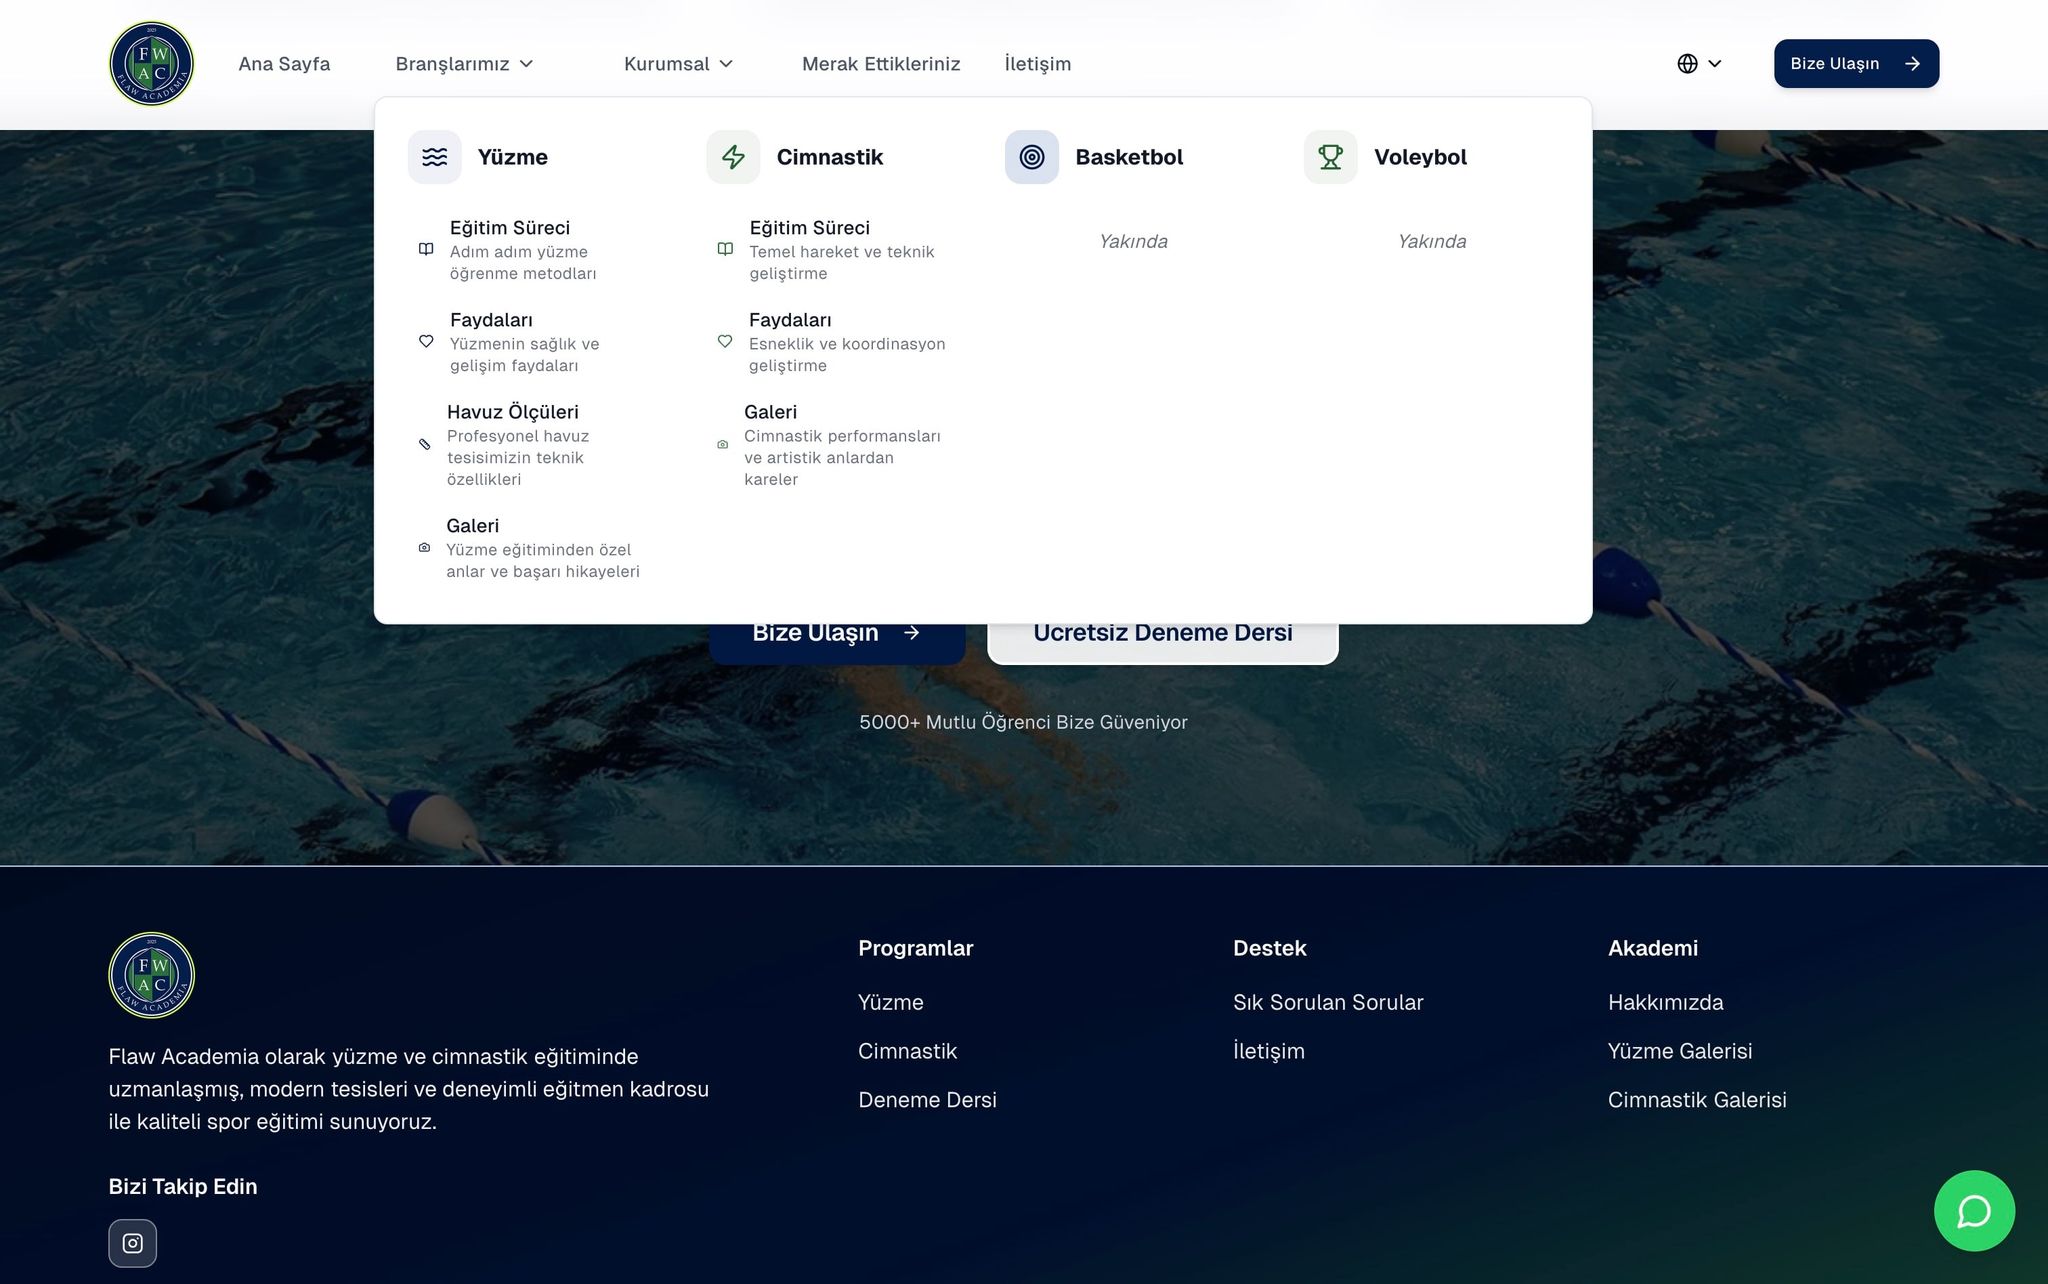Open Merak Ettikleriniz menu item
Screen dimensions: 2048x1284
[881, 64]
